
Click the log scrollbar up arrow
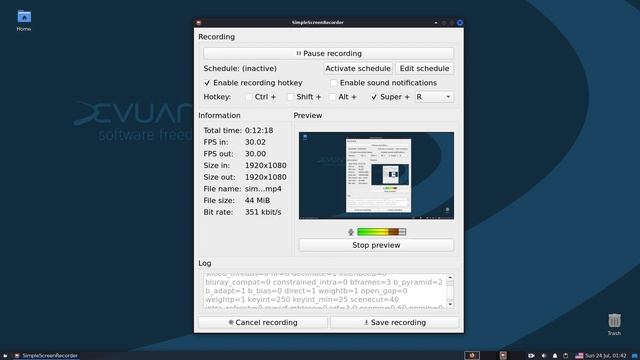(450, 278)
